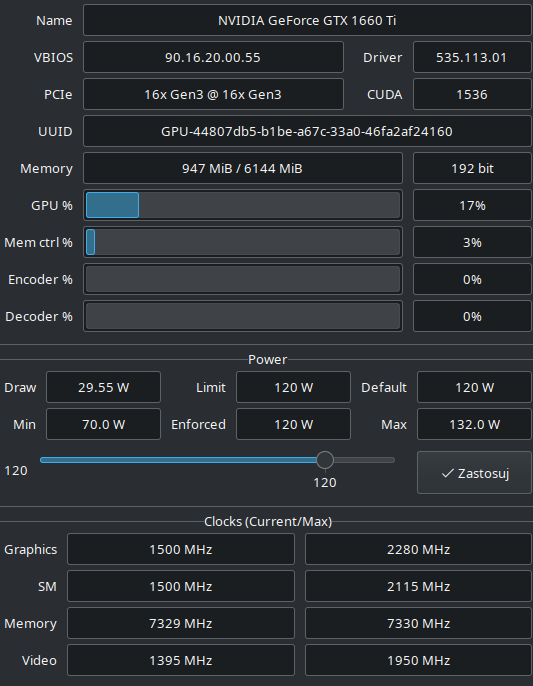
Task: Click the Mem ctrl % progress bar
Action: click(x=242, y=242)
